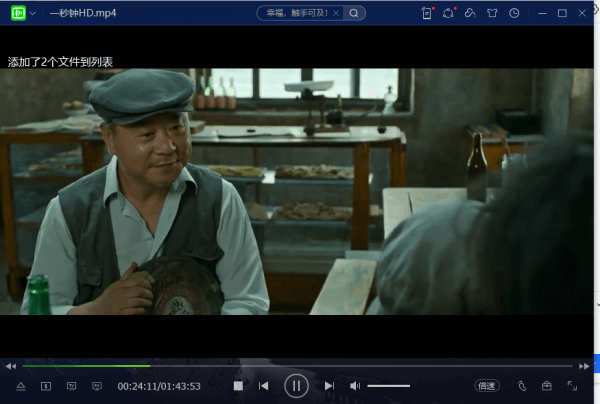Open playback history clock icon
Screen dimensions: 600x404
point(514,13)
